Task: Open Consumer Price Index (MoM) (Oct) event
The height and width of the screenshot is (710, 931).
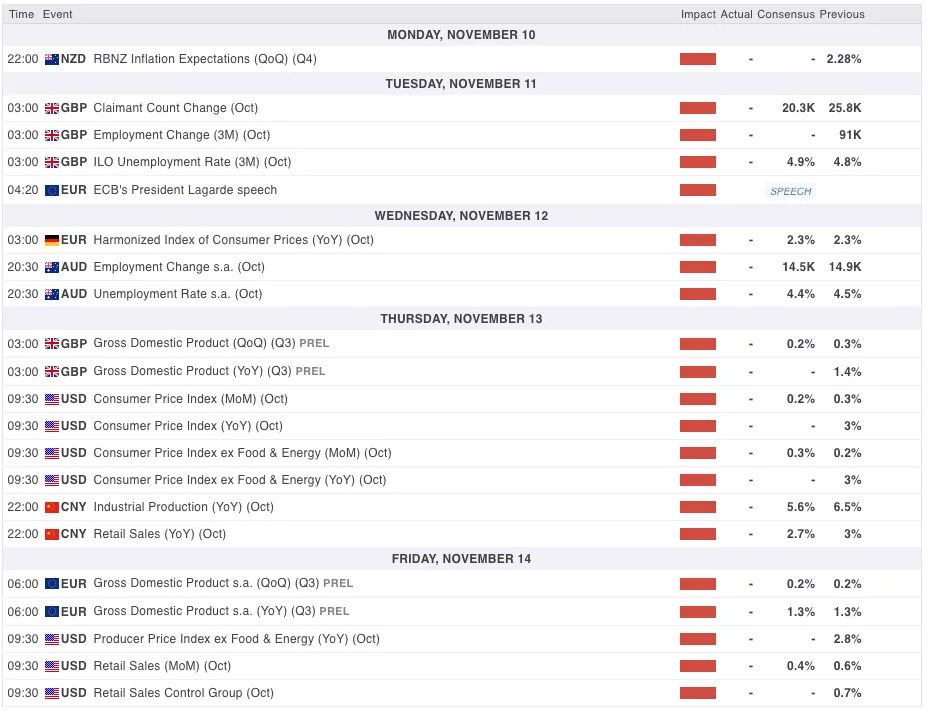Action: click(x=190, y=399)
